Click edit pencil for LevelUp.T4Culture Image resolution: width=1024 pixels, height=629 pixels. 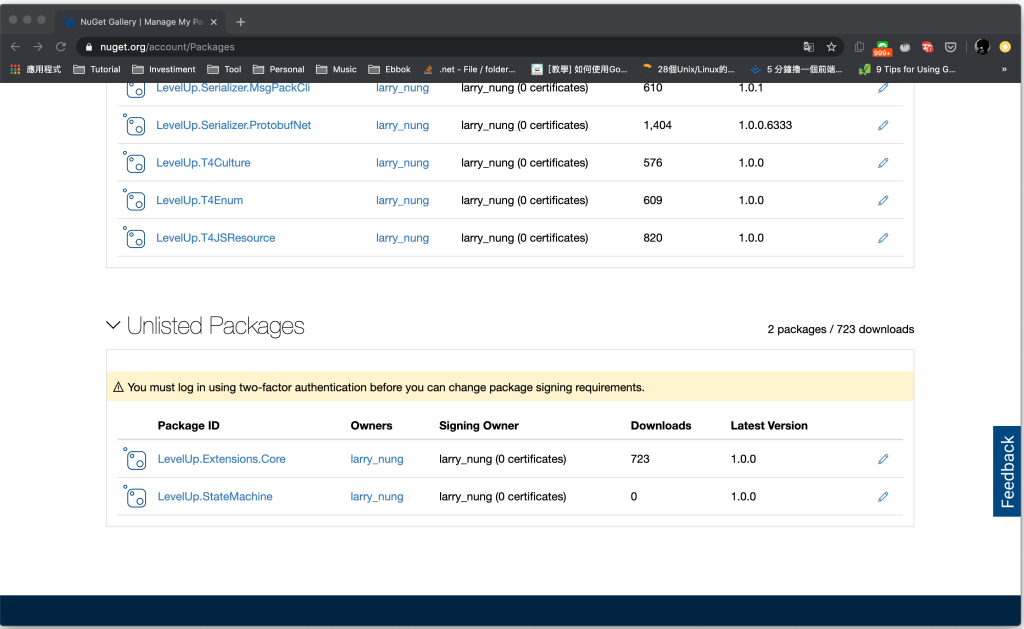[883, 163]
